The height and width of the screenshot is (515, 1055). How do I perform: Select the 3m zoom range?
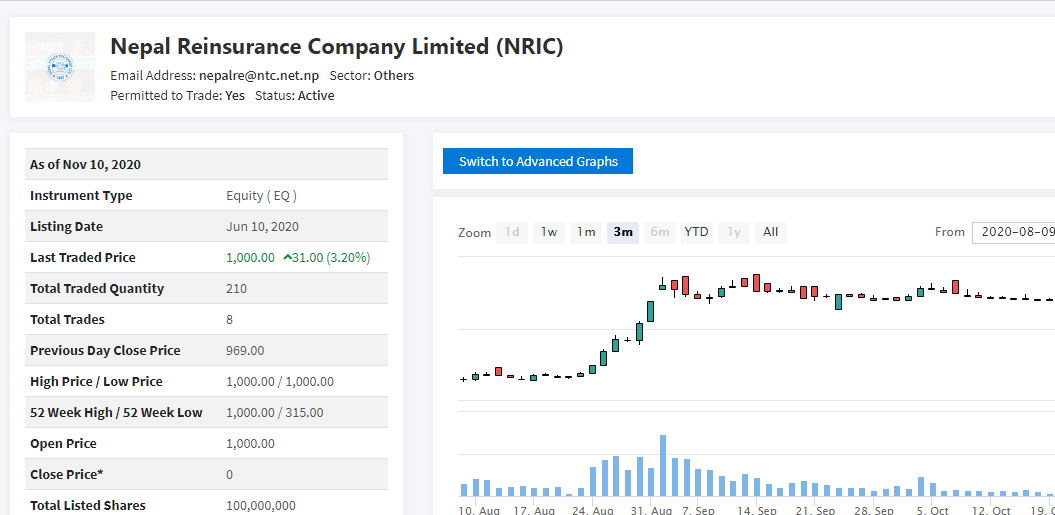(623, 232)
